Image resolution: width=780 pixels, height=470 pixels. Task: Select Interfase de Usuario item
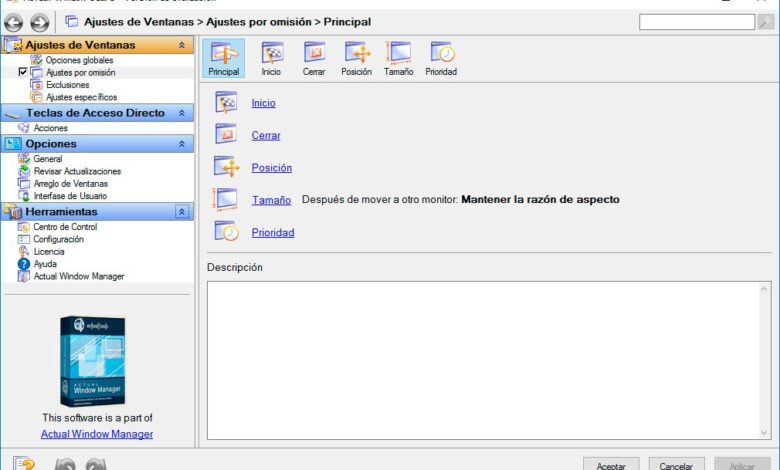point(70,196)
